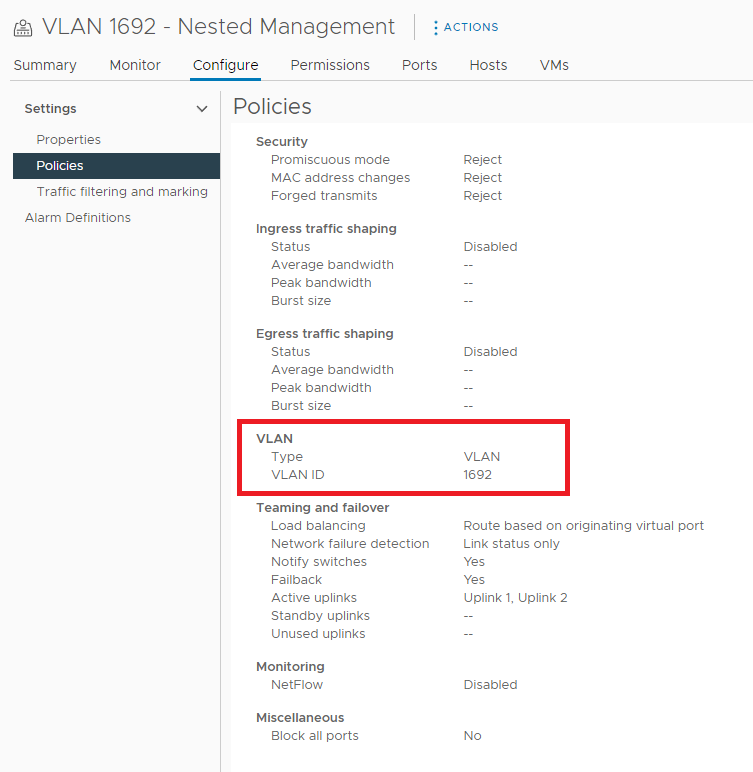The height and width of the screenshot is (772, 753).
Task: Switch to the Summary tab
Action: point(45,65)
